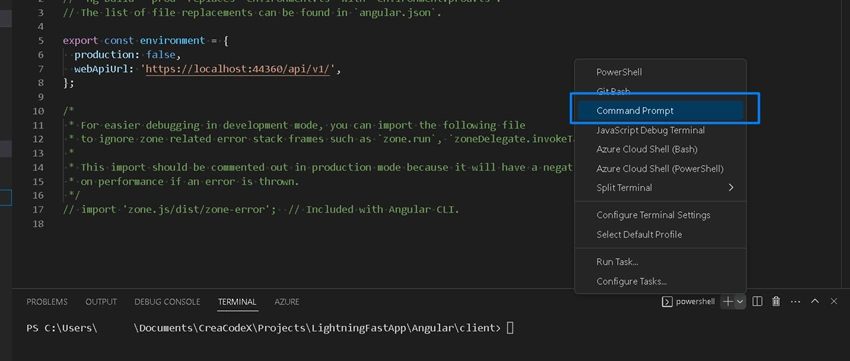This screenshot has width=850, height=361.
Task: Open the DEBUG CONSOLE tab
Action: 167,302
